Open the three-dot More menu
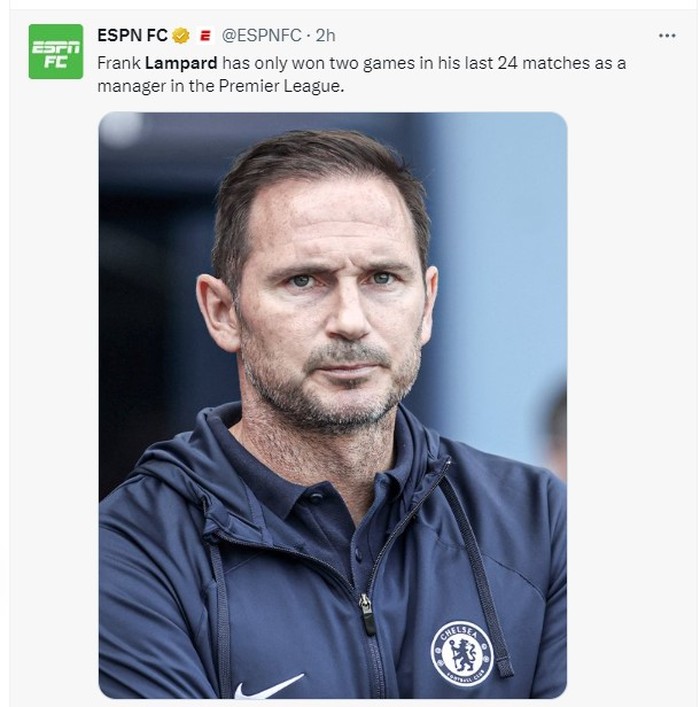The height and width of the screenshot is (707, 700). pyautogui.click(x=667, y=35)
